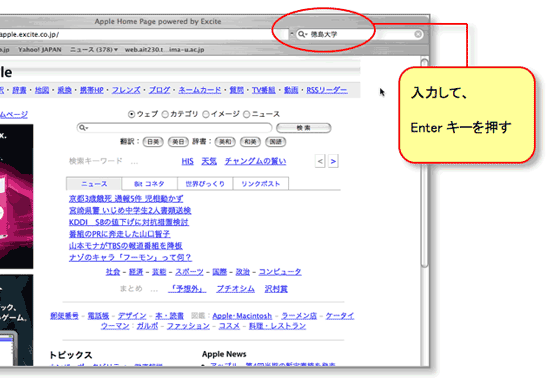Open the Yahoo! JAPAN bookmark
550x381 pixels.
tap(40, 49)
